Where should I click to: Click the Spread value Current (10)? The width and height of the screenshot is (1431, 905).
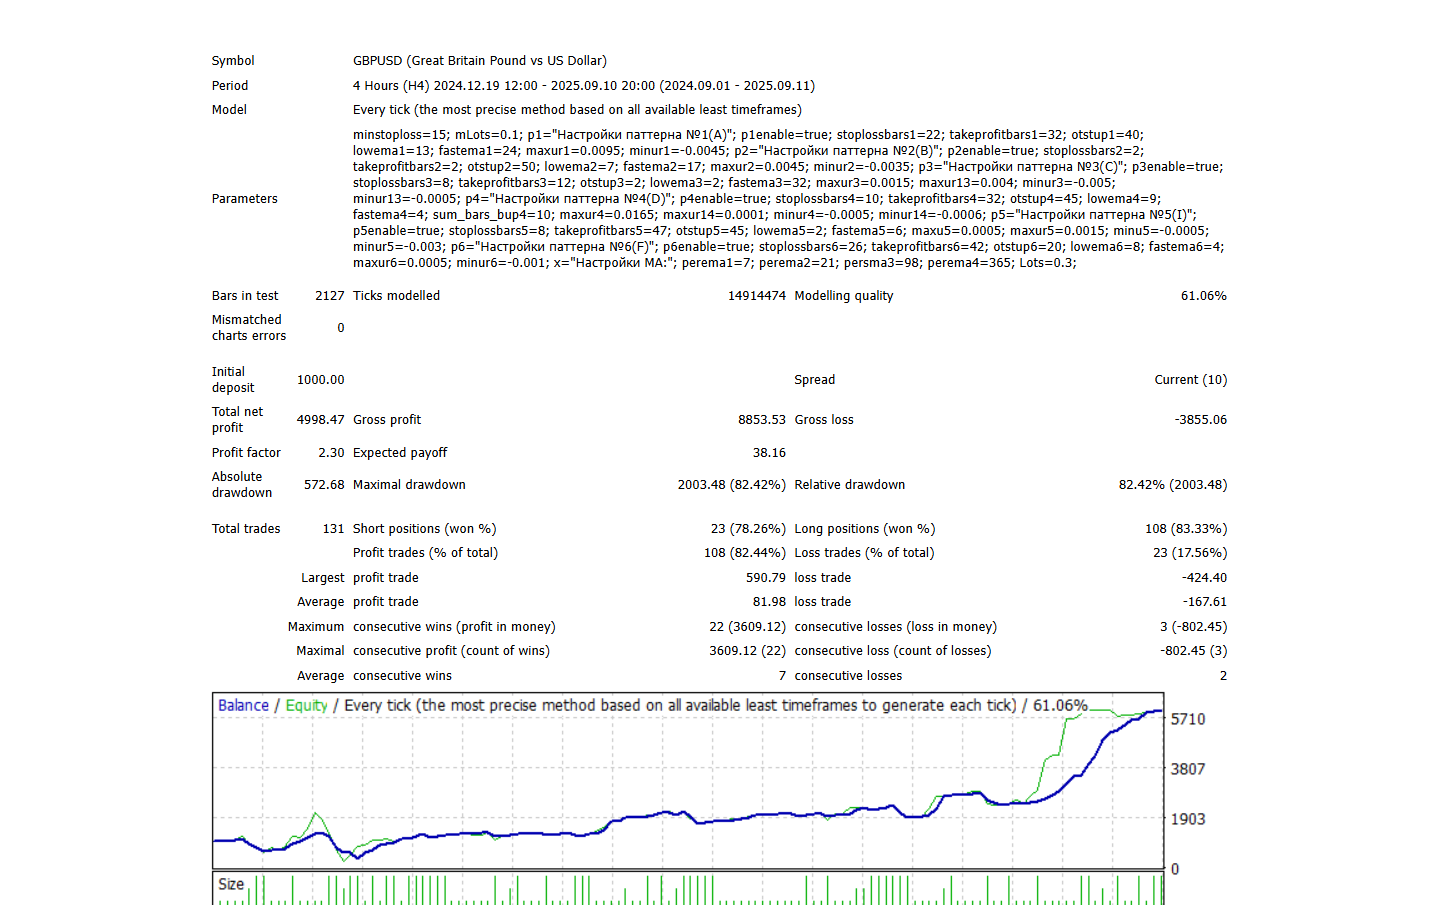tap(1190, 380)
